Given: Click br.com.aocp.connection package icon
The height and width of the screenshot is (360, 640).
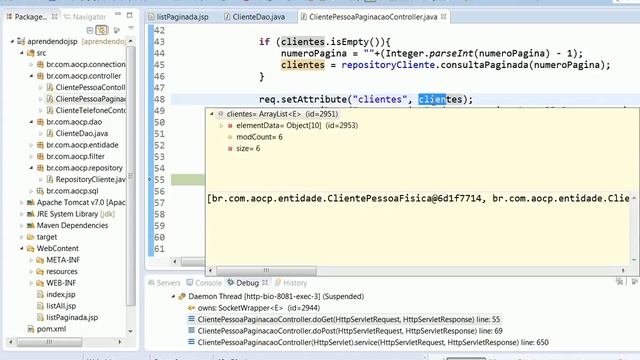Looking at the screenshot, I should click(40, 64).
